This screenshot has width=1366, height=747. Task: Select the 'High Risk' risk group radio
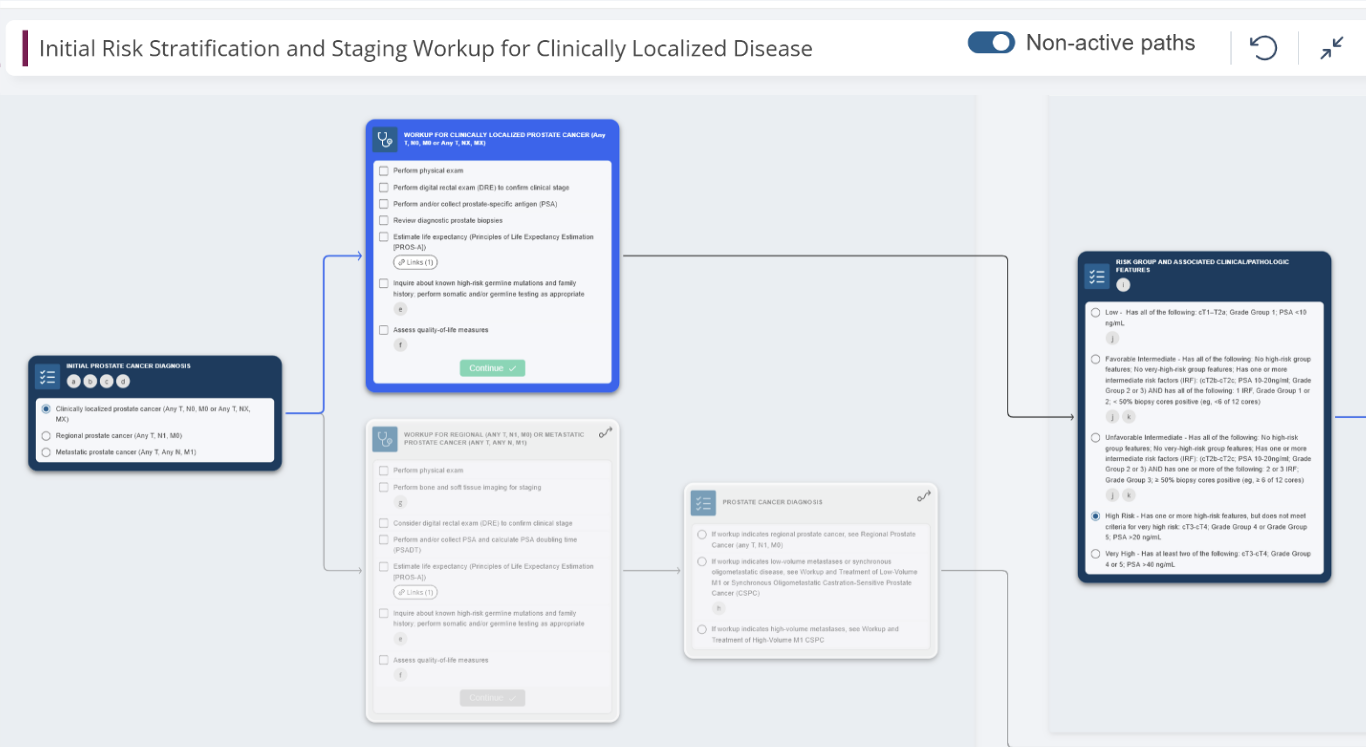(x=1096, y=517)
